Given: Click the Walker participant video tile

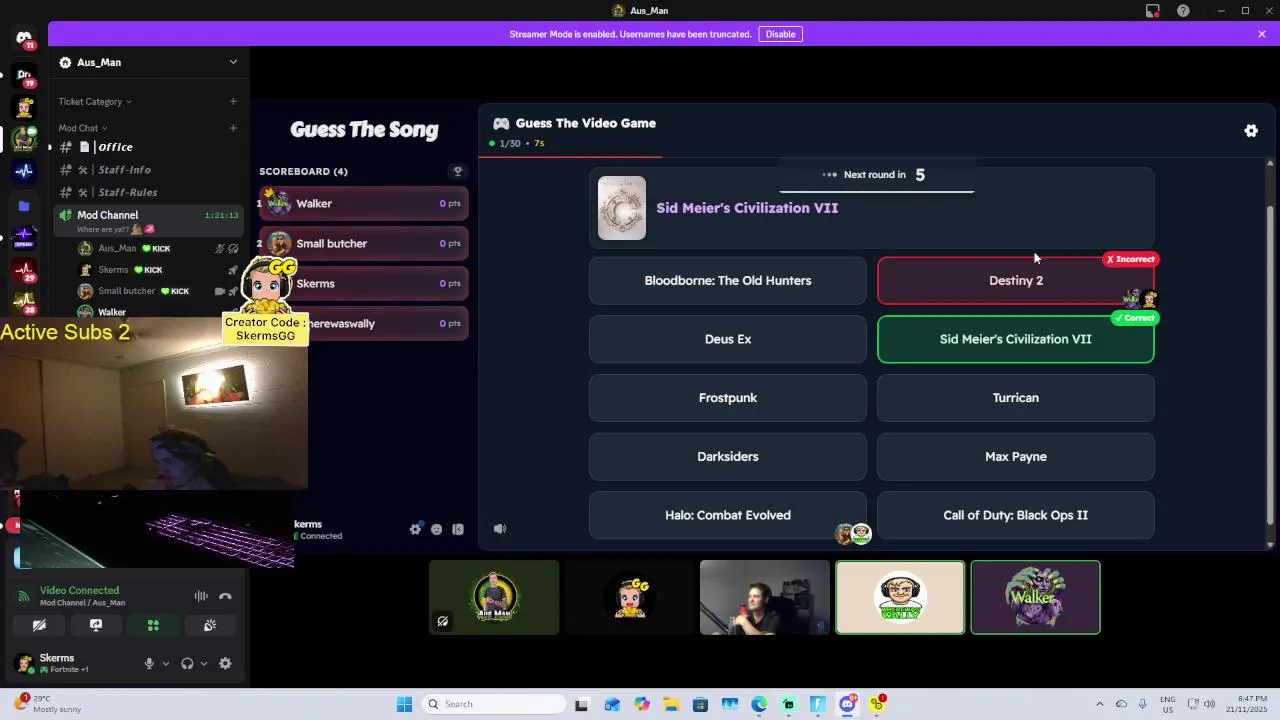Looking at the screenshot, I should 1036,597.
